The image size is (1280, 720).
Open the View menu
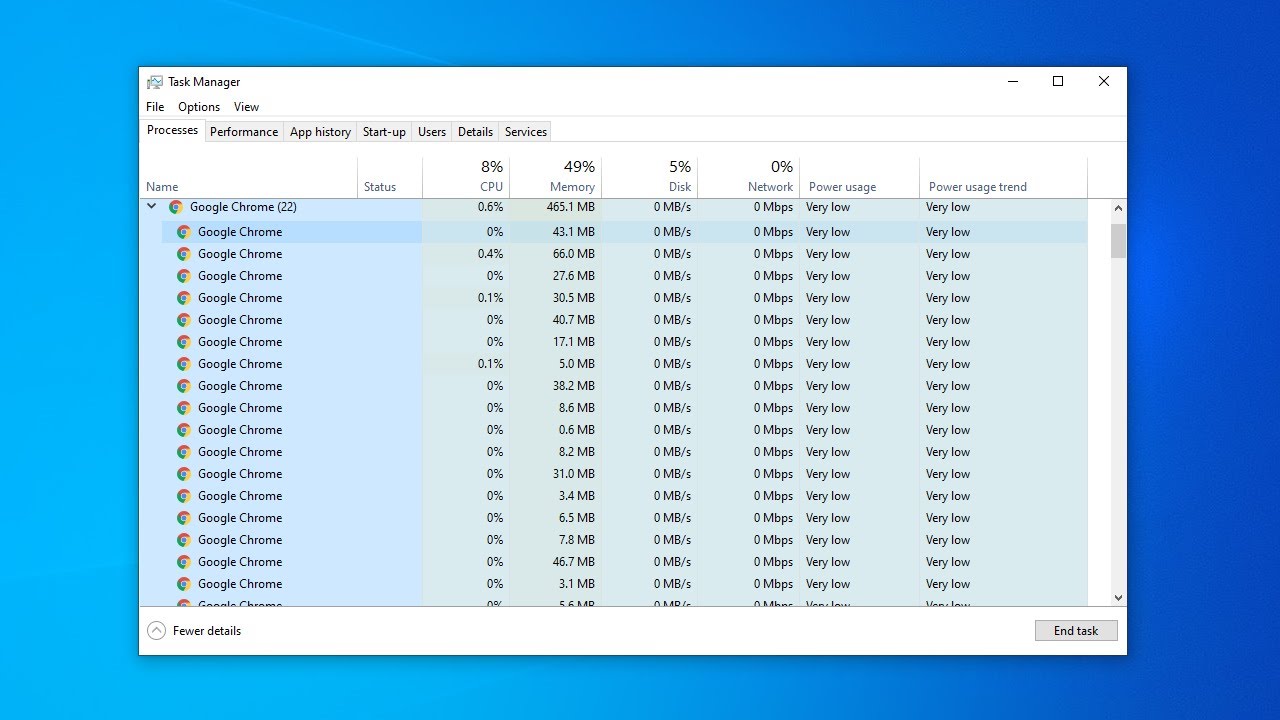[x=246, y=107]
